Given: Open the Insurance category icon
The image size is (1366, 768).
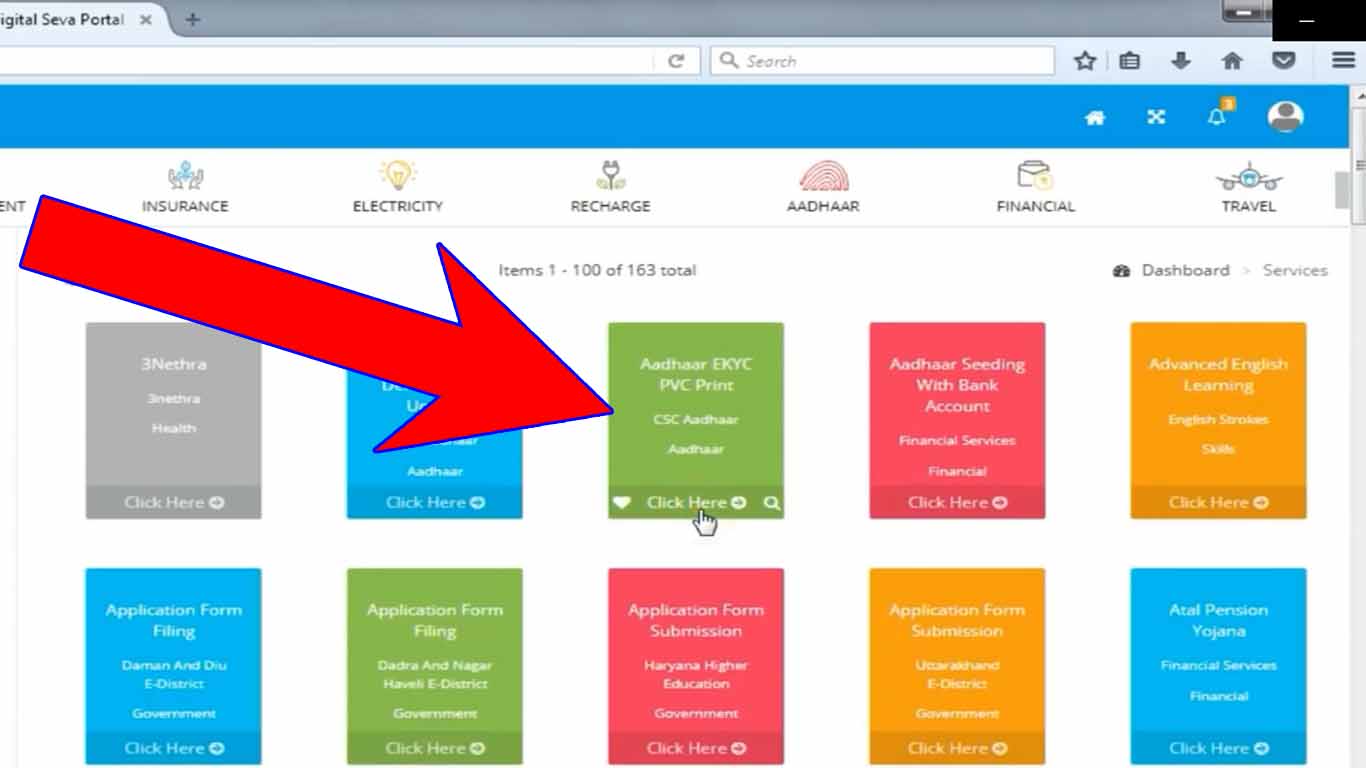Looking at the screenshot, I should coord(185,176).
